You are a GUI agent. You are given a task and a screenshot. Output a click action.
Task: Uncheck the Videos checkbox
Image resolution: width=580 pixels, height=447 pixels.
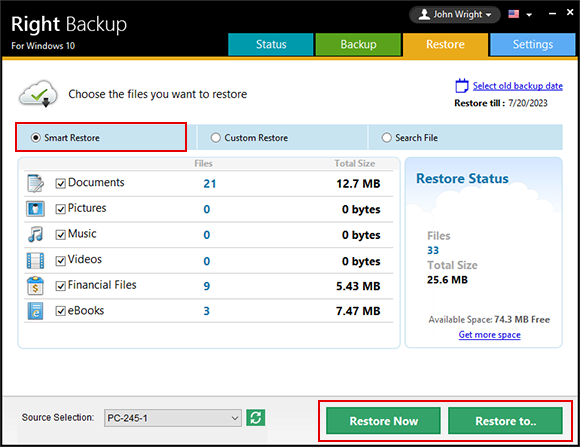coord(61,261)
